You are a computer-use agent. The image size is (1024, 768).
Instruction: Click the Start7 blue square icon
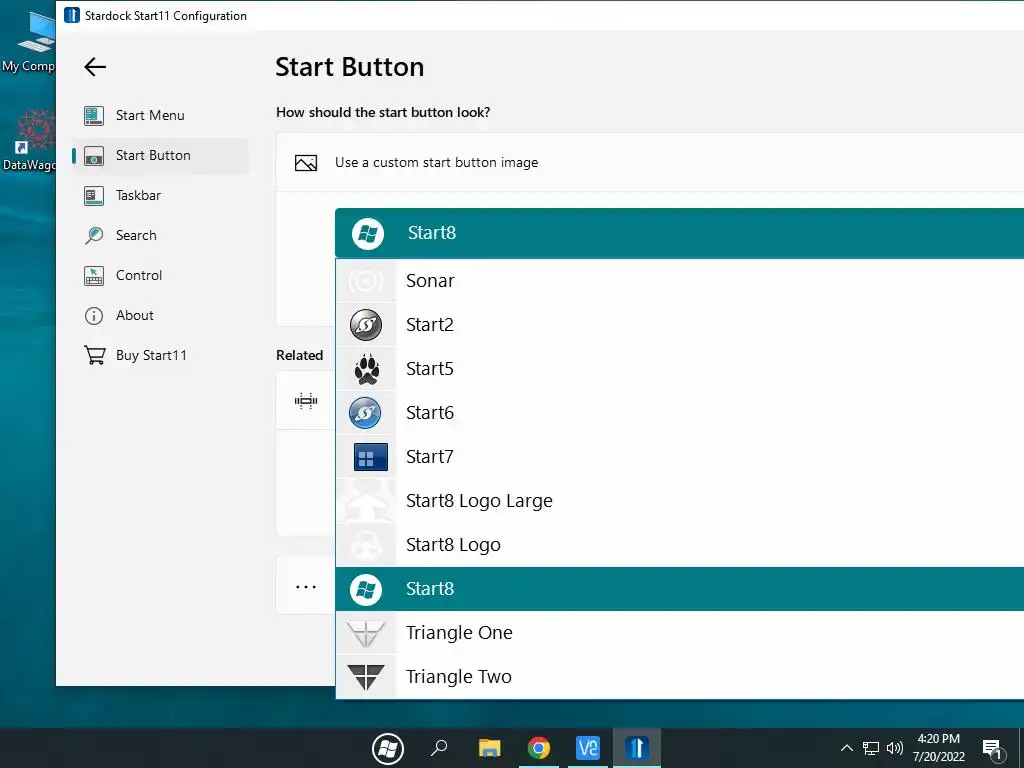pos(370,457)
